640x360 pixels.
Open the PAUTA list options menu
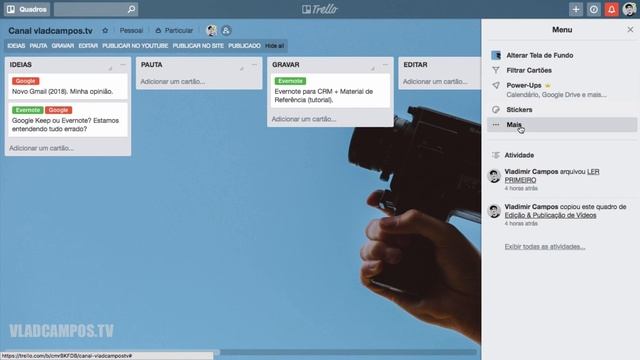254,64
